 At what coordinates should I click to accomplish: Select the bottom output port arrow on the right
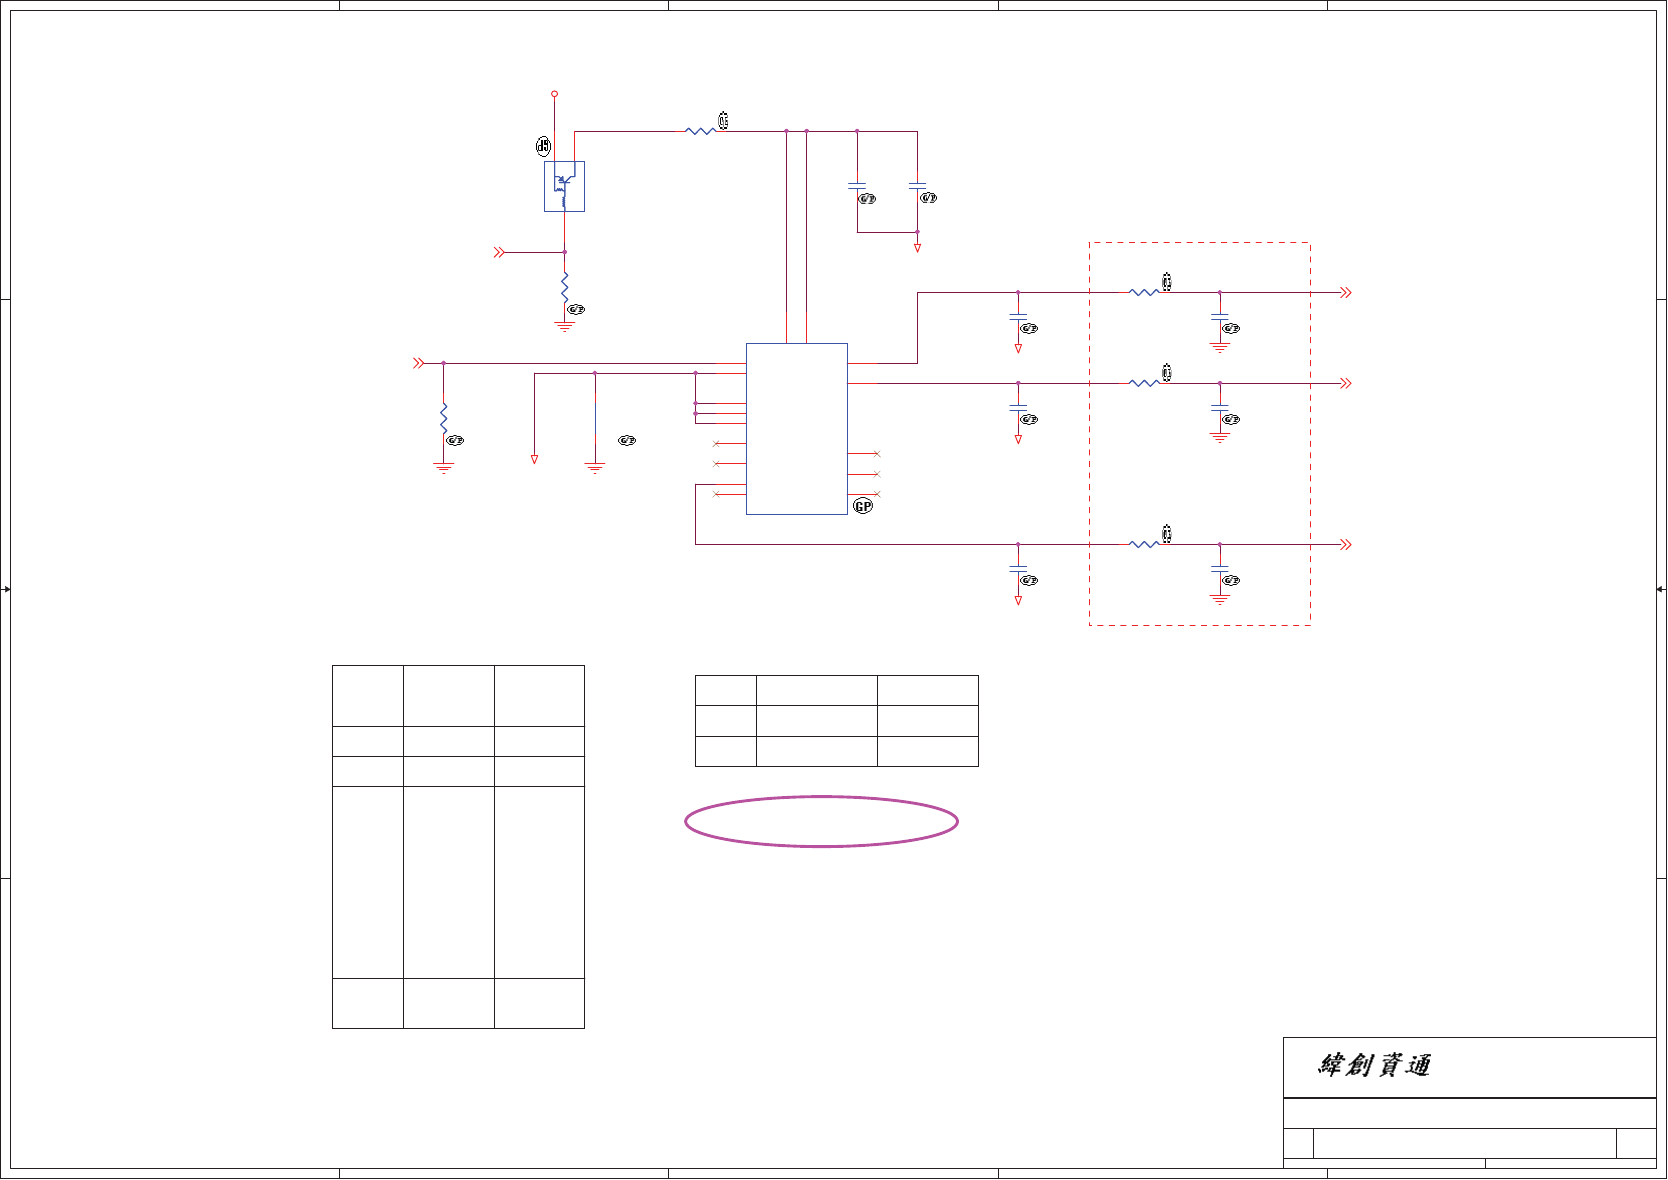pos(1346,545)
